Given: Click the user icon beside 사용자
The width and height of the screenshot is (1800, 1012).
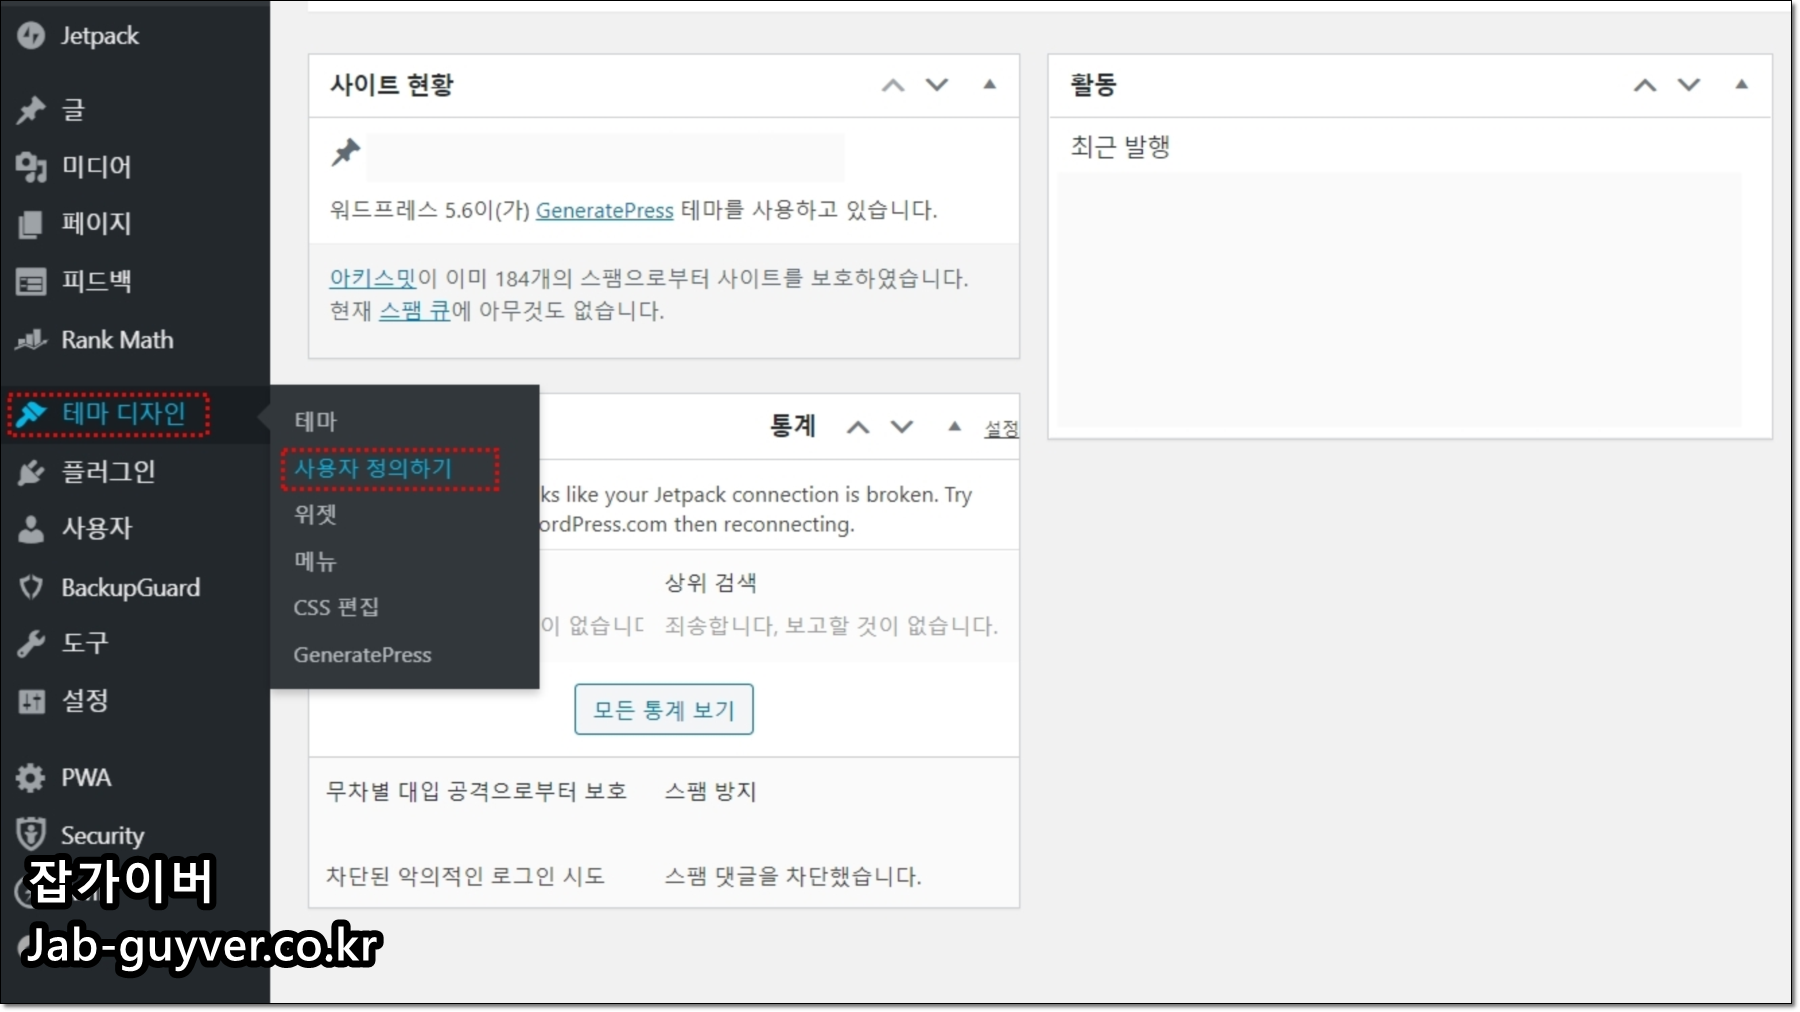Looking at the screenshot, I should point(31,529).
